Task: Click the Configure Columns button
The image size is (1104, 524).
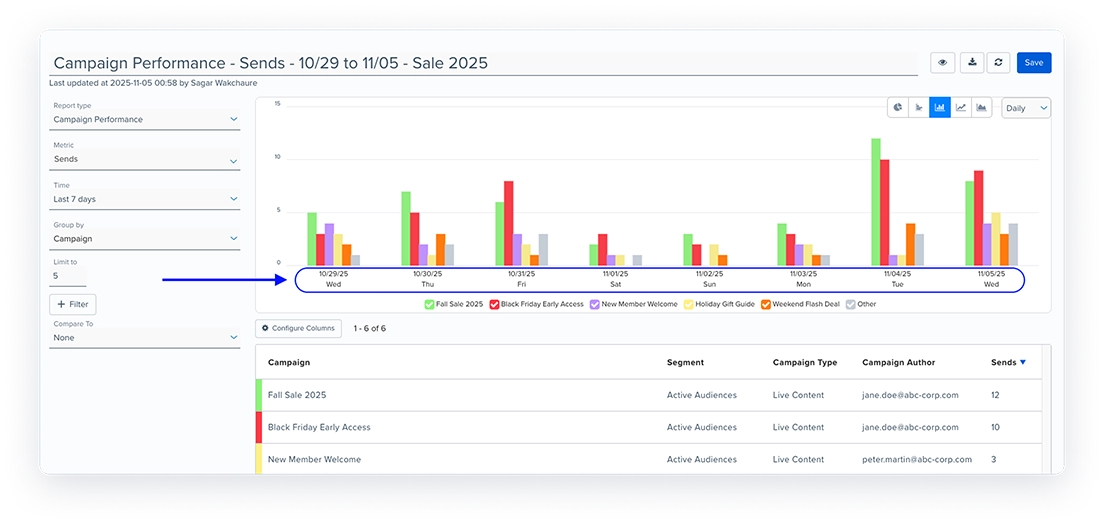Action: point(299,328)
